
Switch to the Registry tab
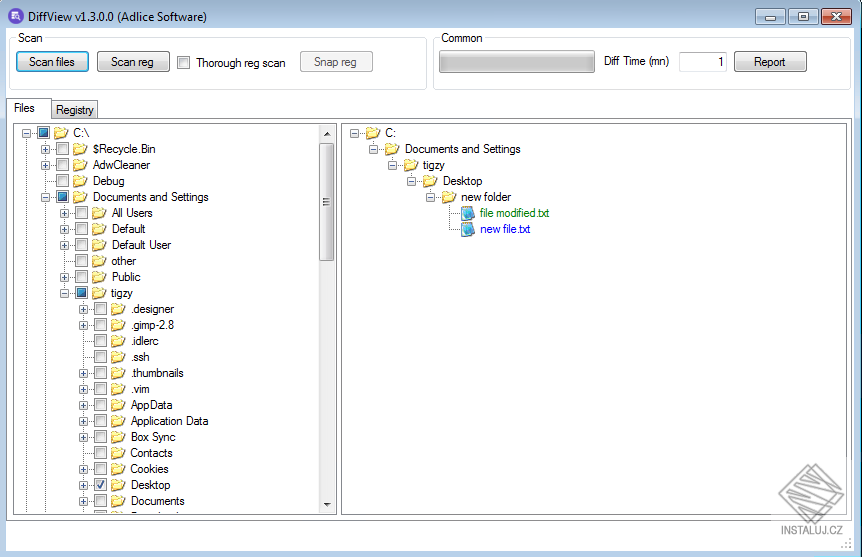pos(75,110)
